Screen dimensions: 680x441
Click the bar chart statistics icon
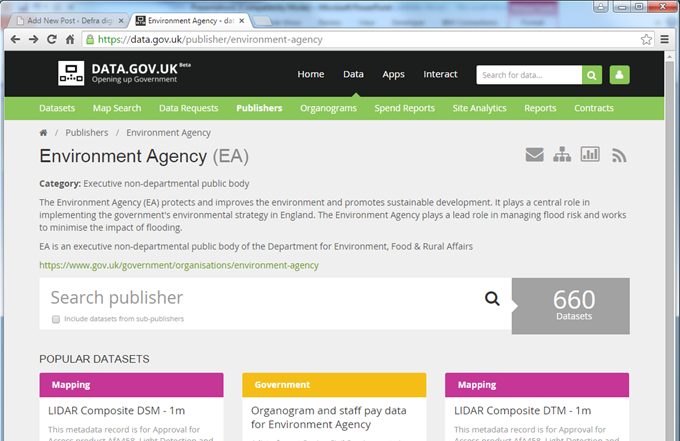(x=590, y=154)
